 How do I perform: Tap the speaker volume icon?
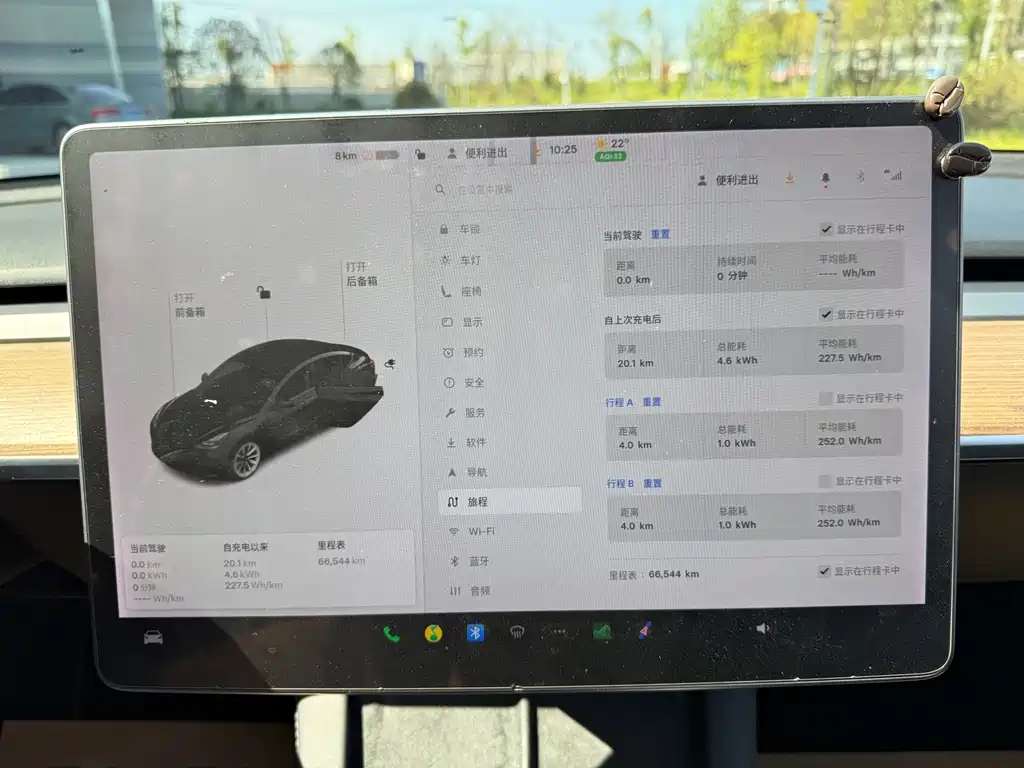[x=763, y=628]
